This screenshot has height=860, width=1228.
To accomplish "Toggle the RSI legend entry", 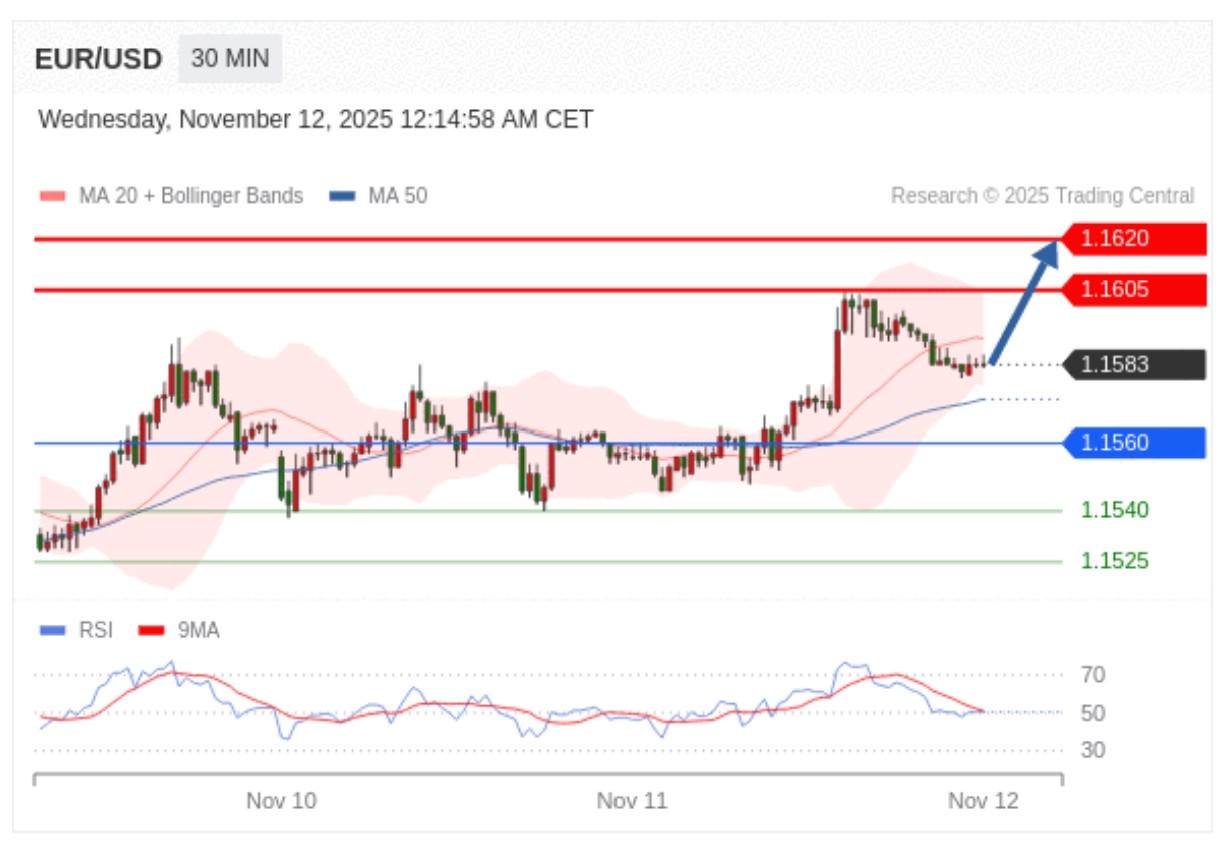I will [95, 630].
